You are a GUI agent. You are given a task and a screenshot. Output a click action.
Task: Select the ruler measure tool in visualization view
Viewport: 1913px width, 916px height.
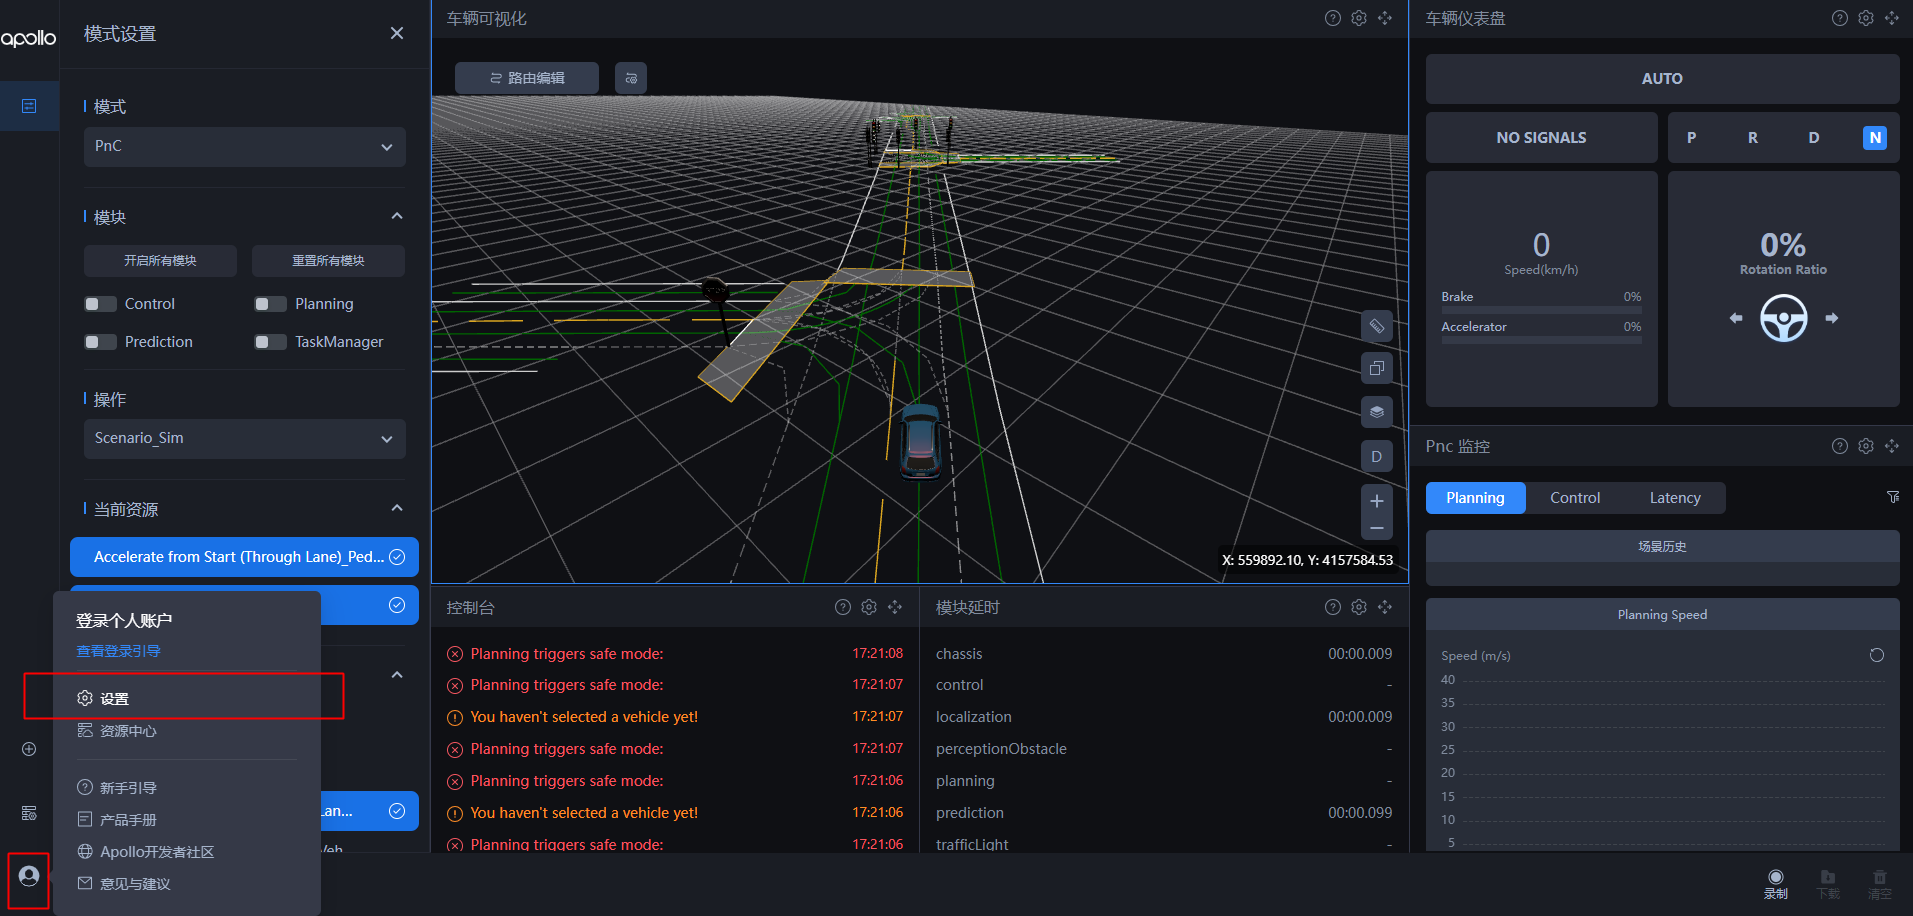[1376, 325]
